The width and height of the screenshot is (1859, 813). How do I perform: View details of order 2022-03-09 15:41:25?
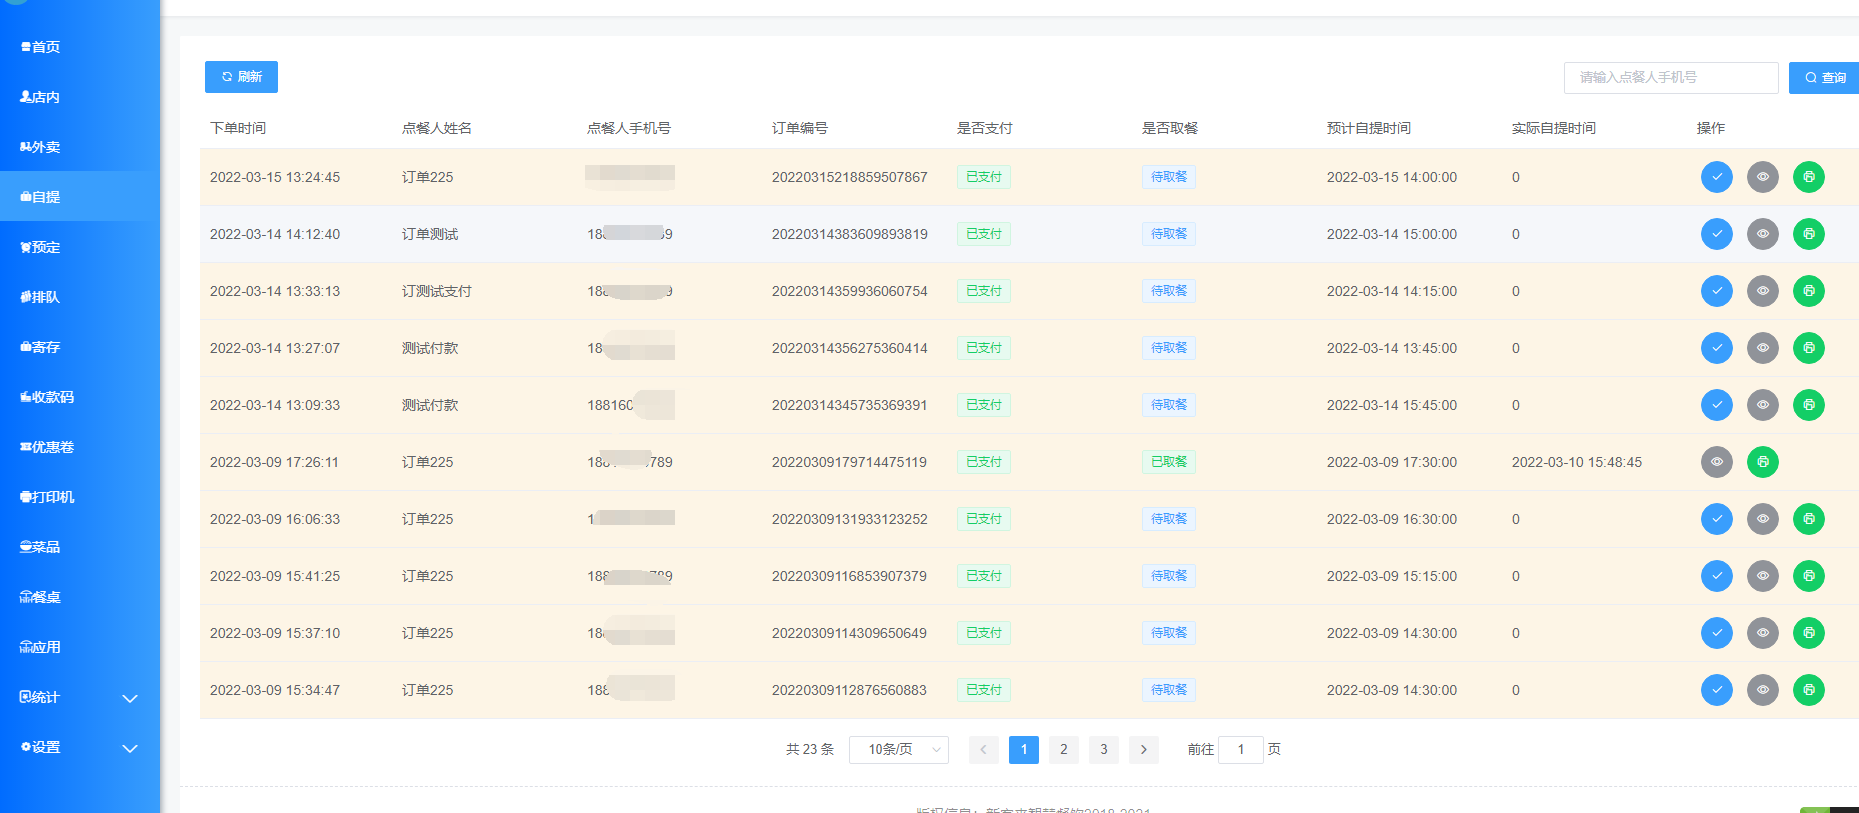(1762, 576)
